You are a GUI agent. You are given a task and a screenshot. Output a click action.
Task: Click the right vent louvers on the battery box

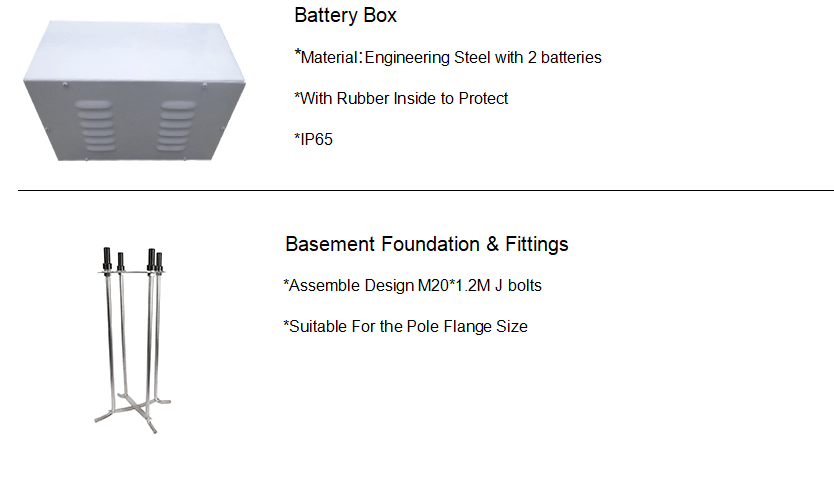coord(177,125)
